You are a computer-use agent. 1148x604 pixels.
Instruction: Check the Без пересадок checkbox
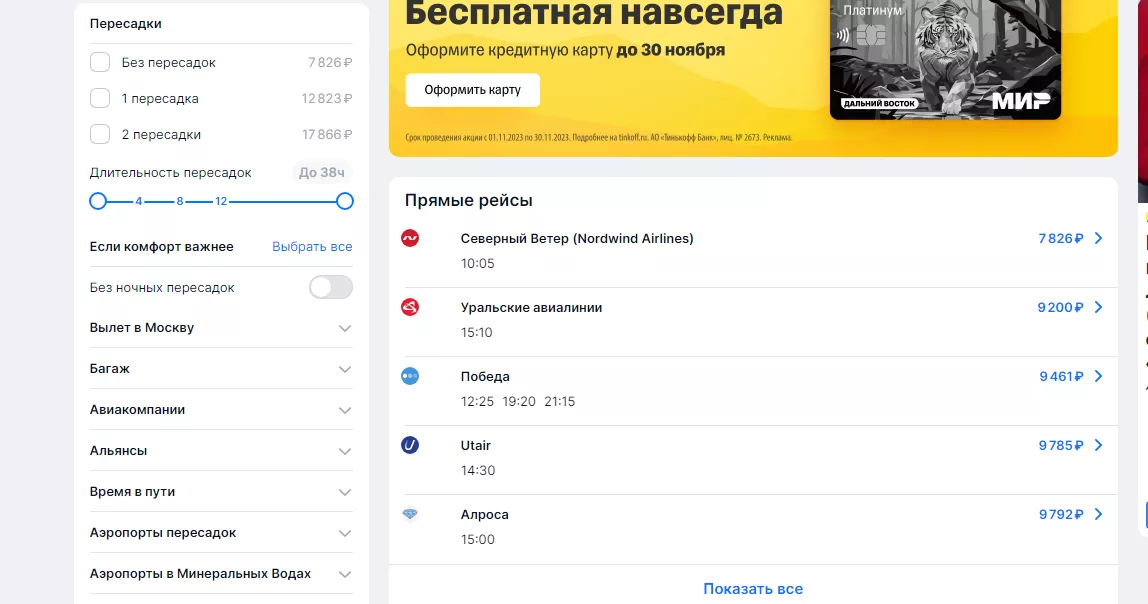[100, 62]
